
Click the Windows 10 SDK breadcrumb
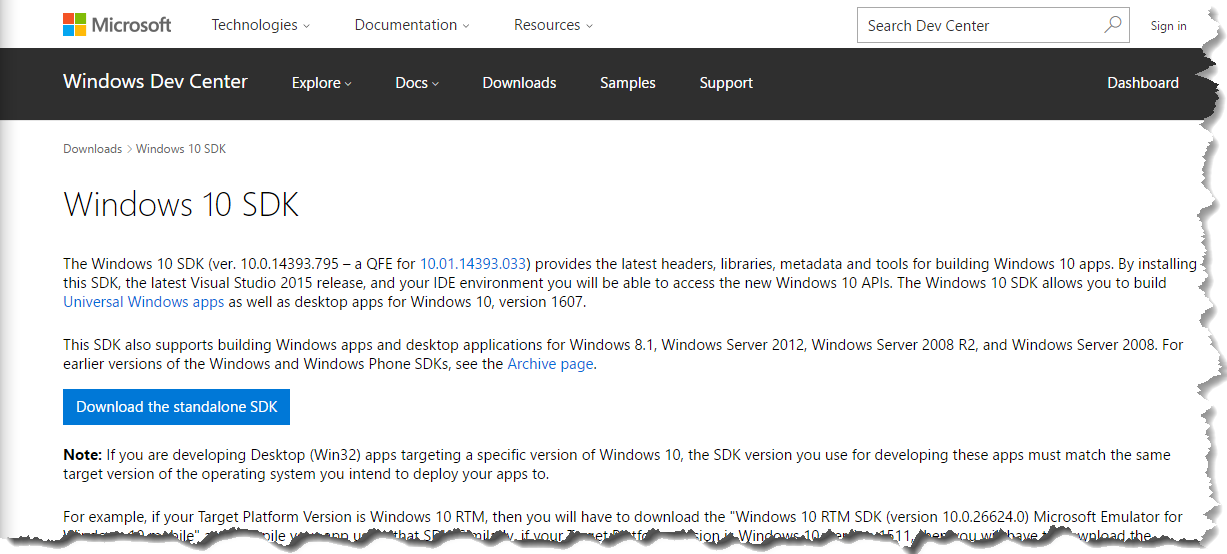pos(181,149)
